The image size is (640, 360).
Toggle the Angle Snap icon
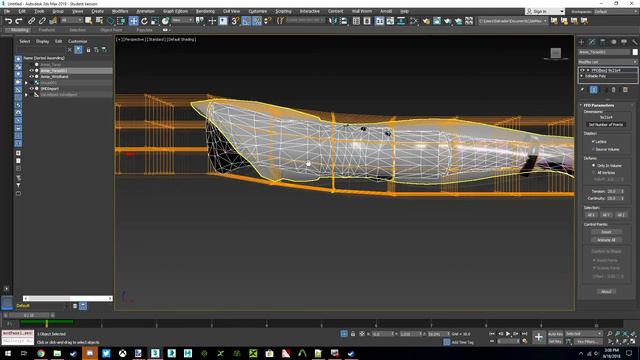tap(246, 21)
